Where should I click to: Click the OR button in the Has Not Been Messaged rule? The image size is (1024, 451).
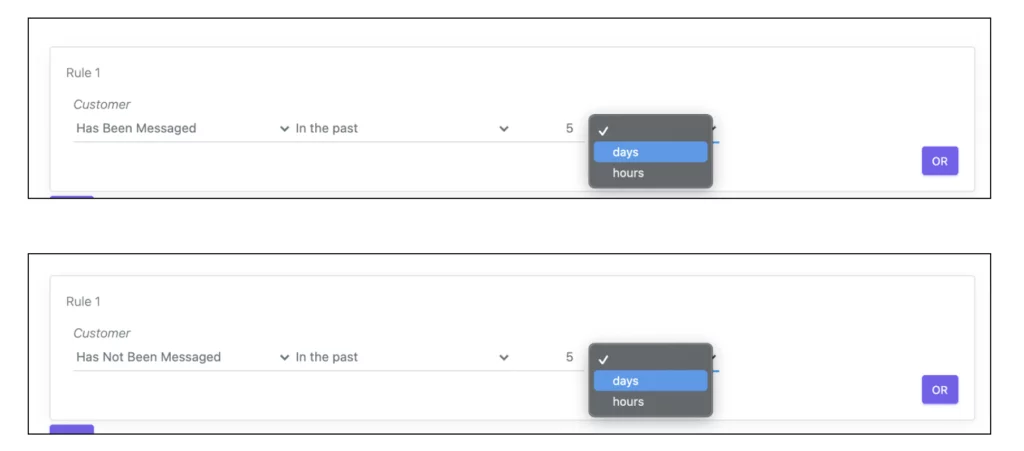(940, 390)
